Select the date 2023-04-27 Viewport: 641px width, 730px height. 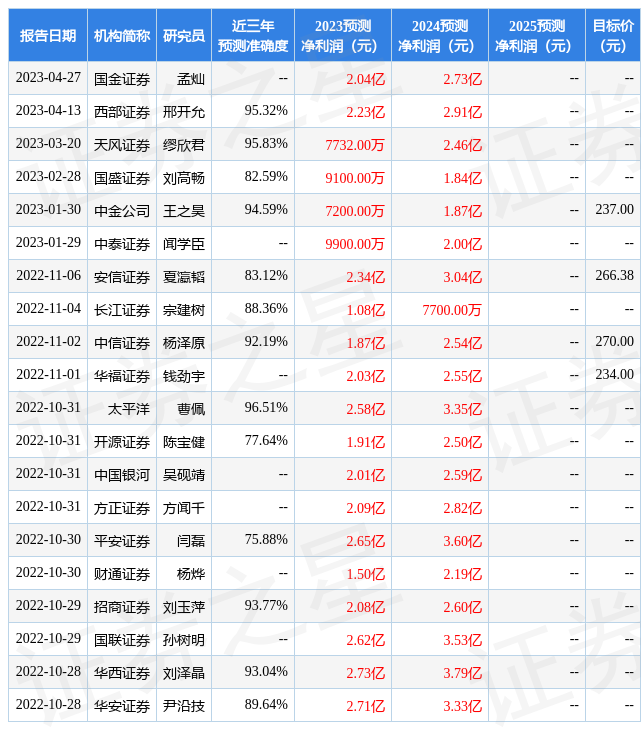tap(48, 78)
